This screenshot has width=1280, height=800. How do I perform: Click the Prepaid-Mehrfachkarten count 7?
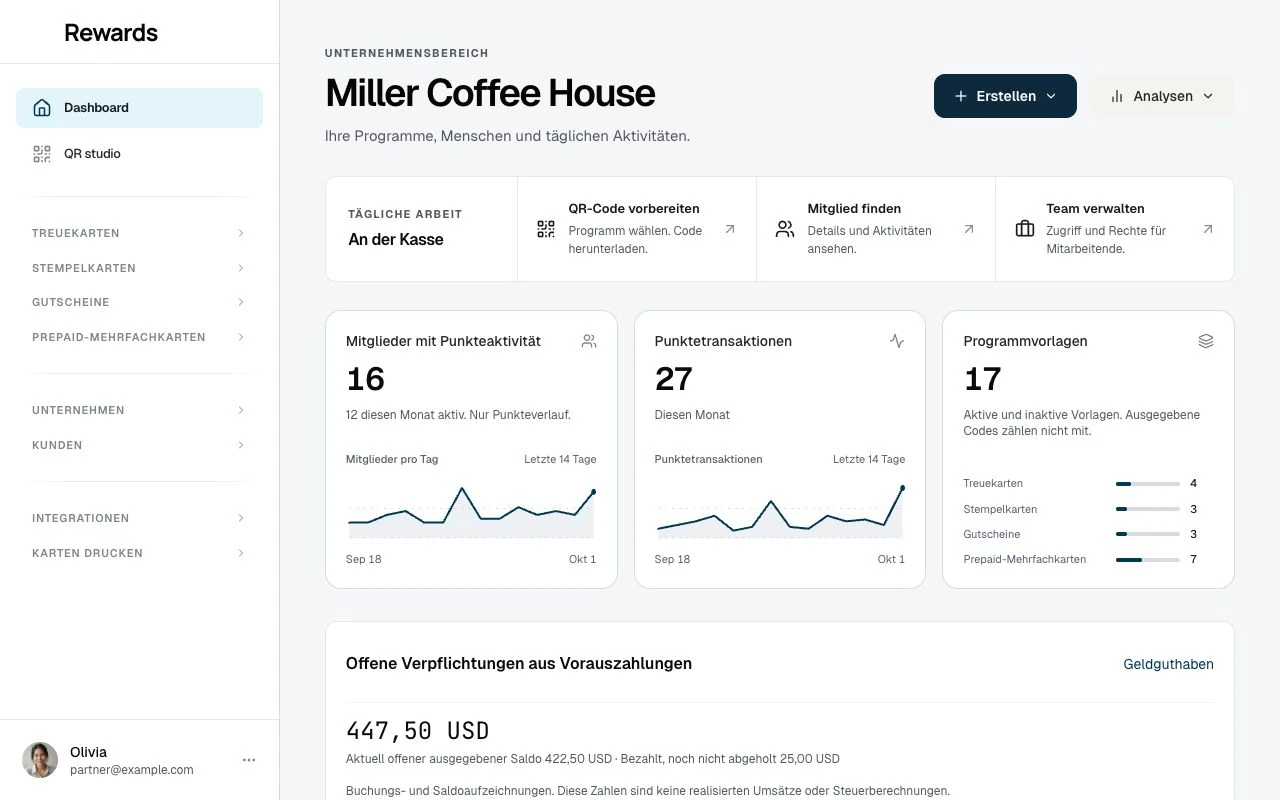pyautogui.click(x=1193, y=560)
